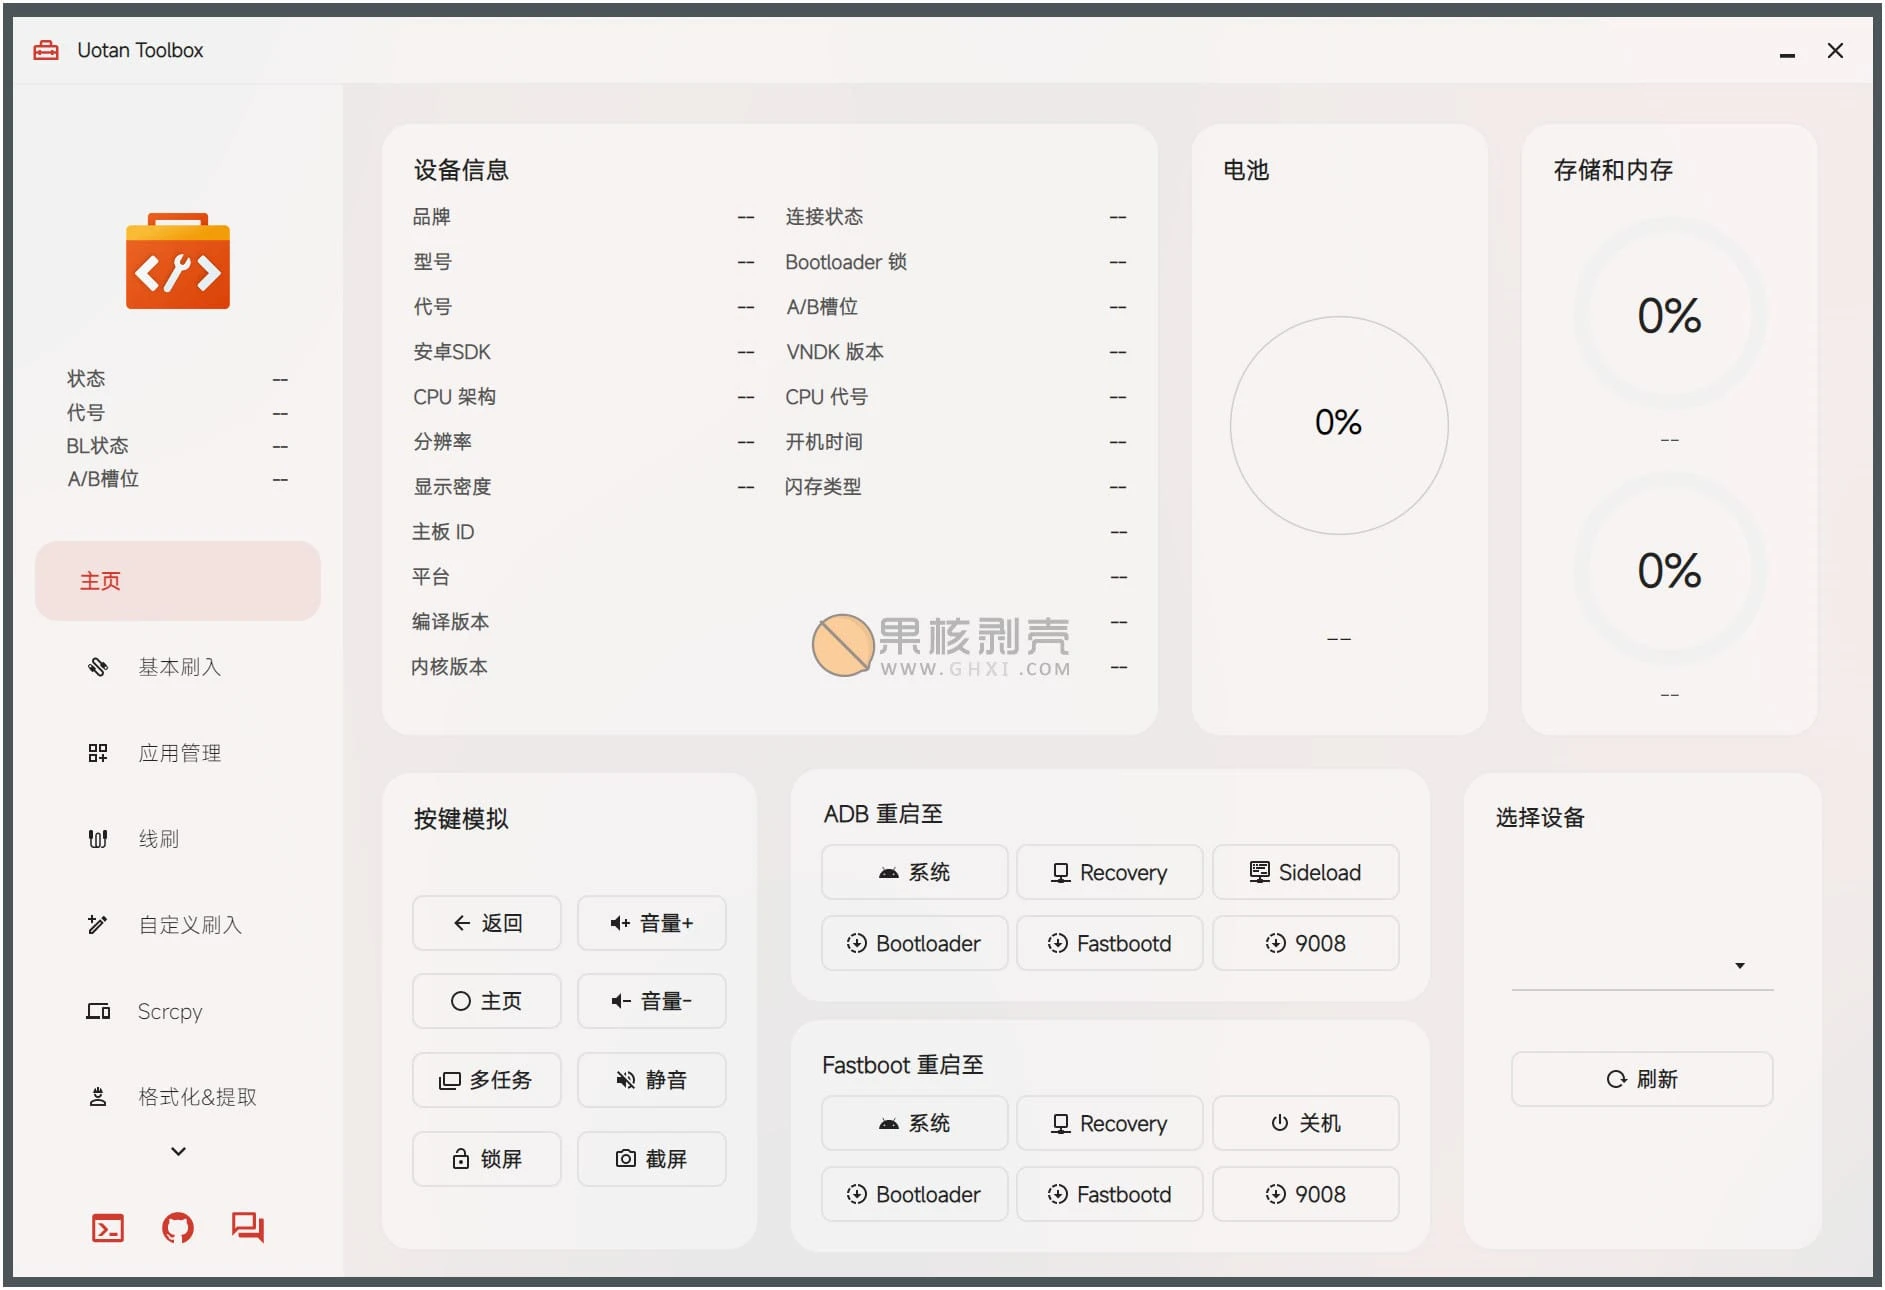Click 刷新 refresh devices button
This screenshot has height=1290, width=1885.
point(1642,1079)
